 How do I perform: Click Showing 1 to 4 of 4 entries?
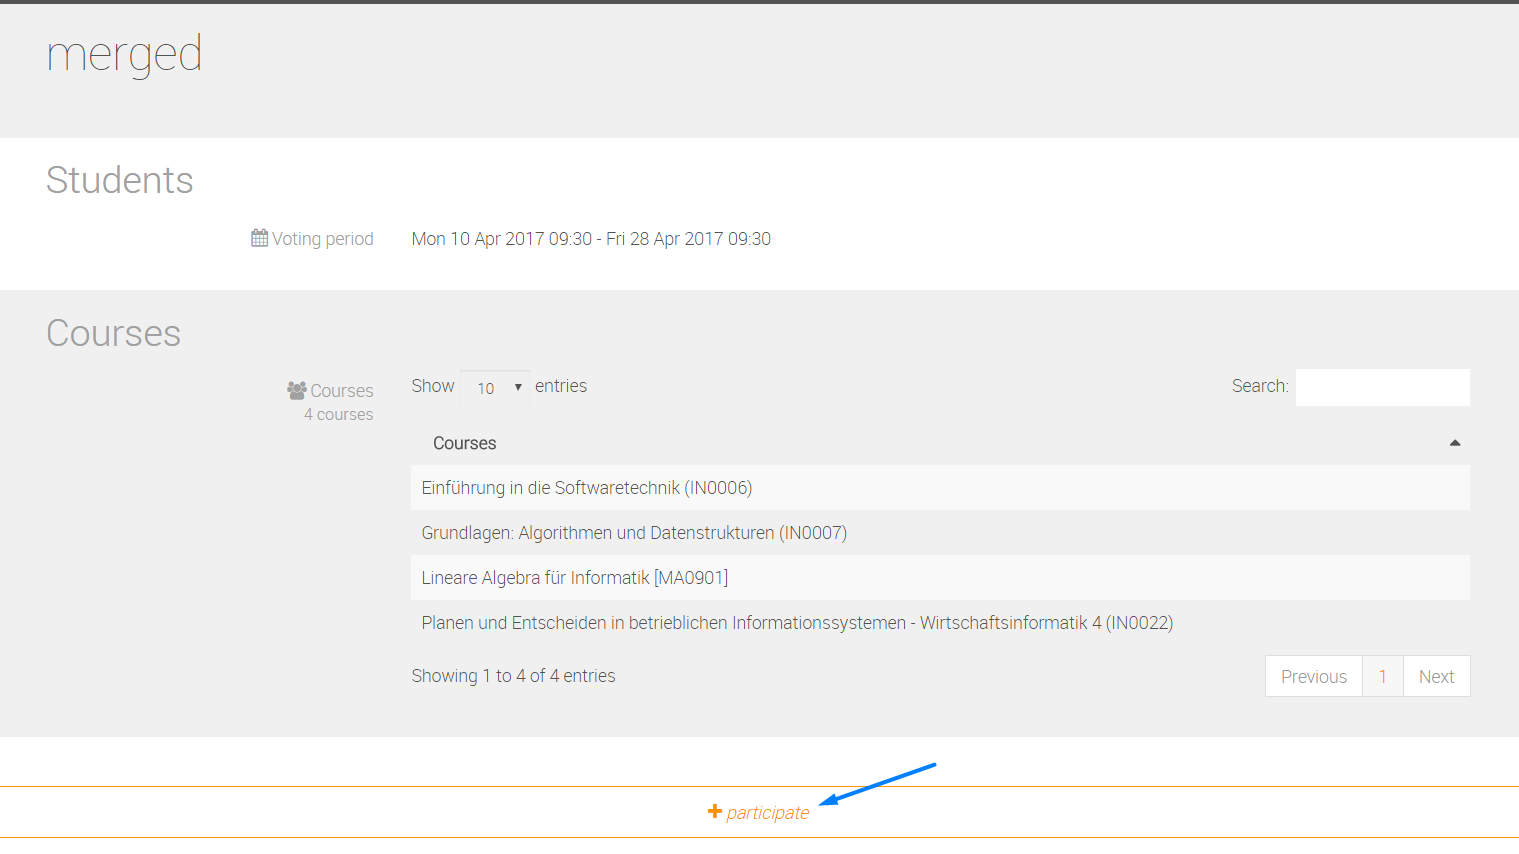point(513,676)
